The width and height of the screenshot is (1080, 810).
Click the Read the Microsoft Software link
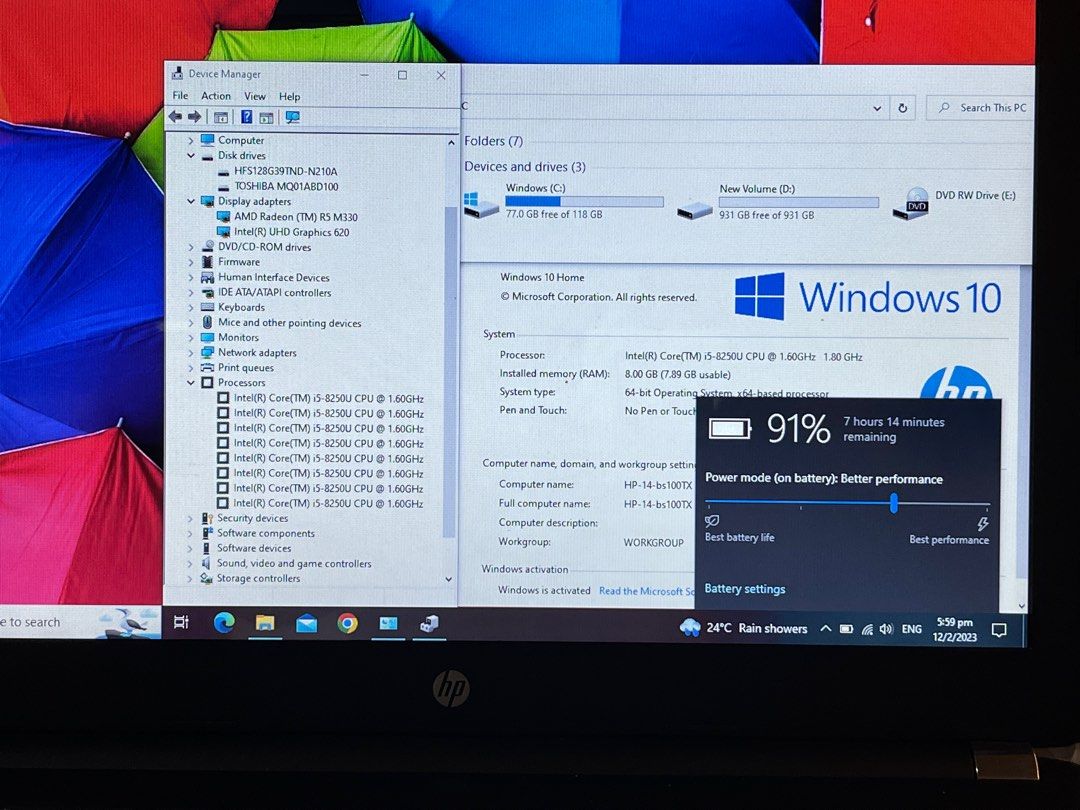coord(645,591)
